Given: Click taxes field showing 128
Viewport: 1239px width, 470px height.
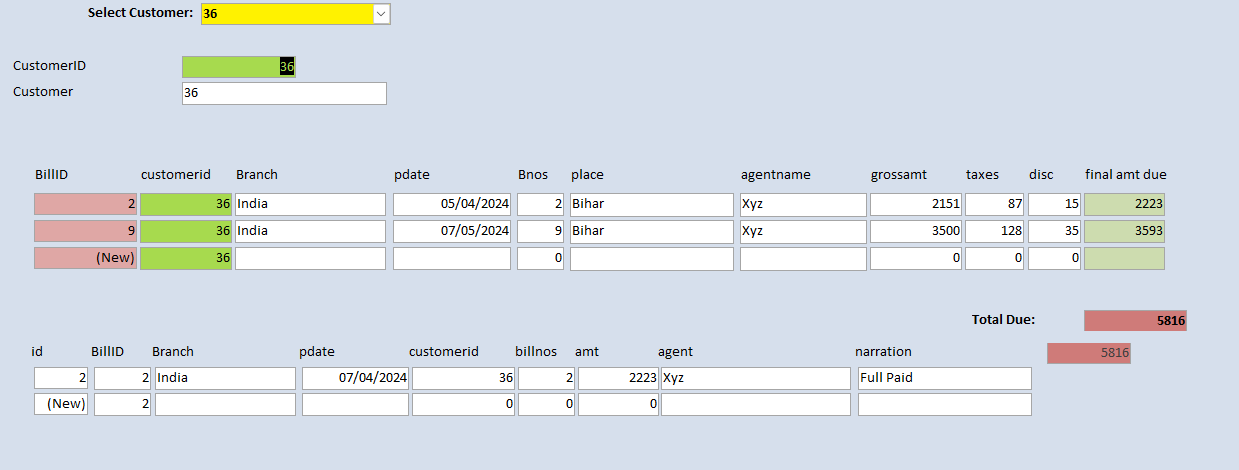Looking at the screenshot, I should coord(994,232).
